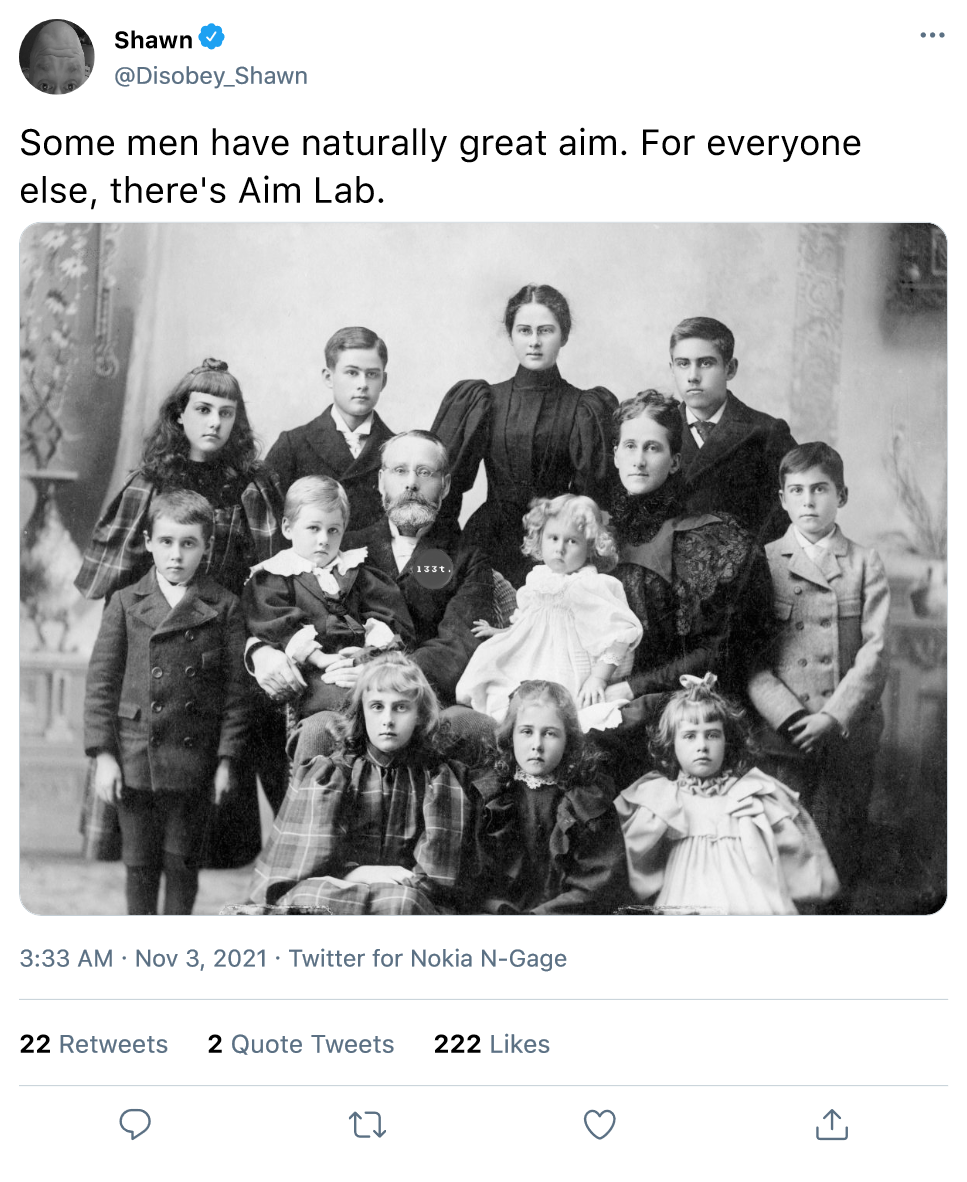
Task: Visit the @Disobey_Shawn handle
Action: 211,76
